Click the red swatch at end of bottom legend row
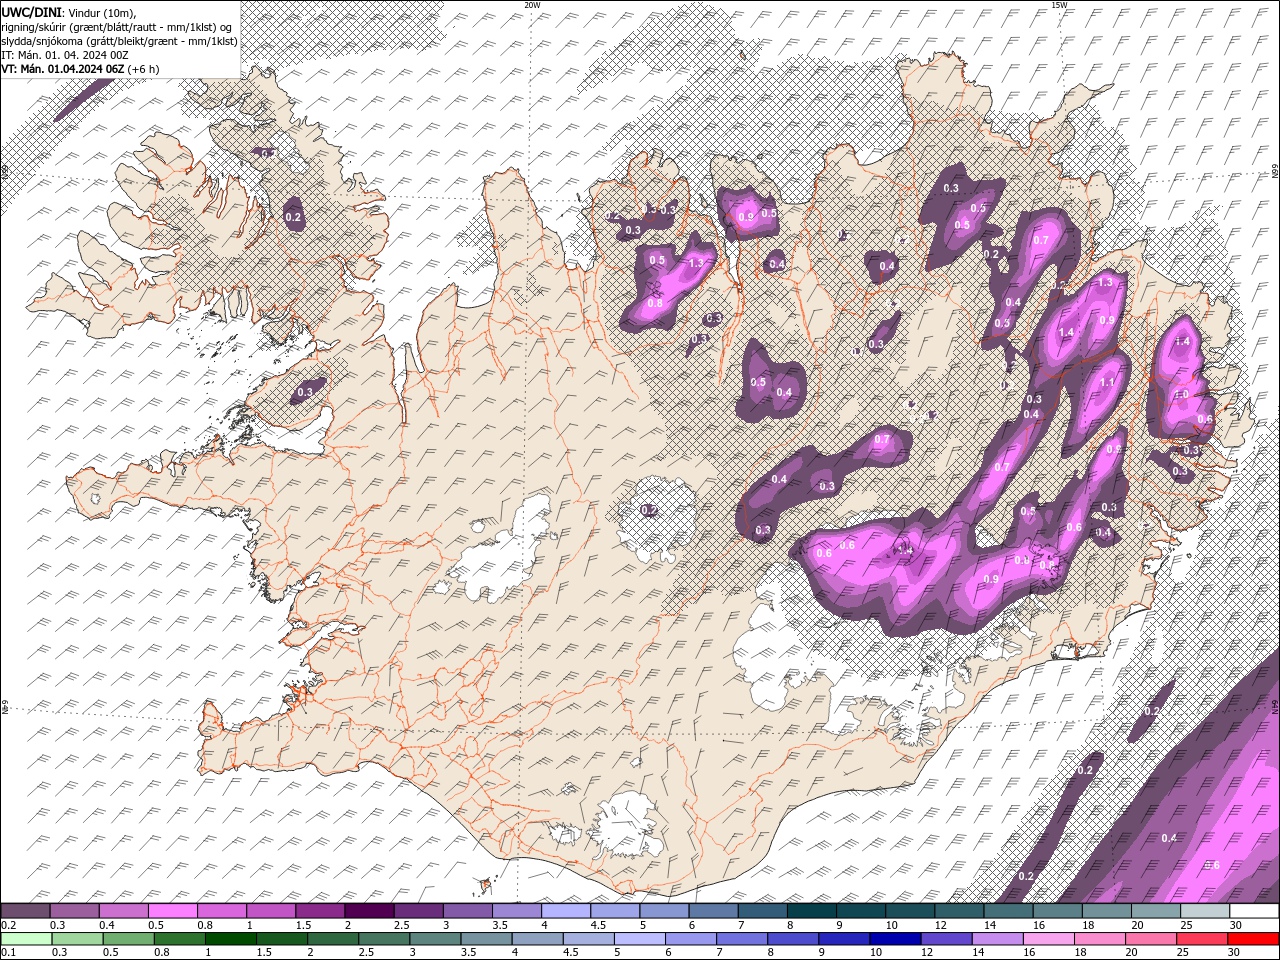Screen dimensions: 1280x960 1254,939
